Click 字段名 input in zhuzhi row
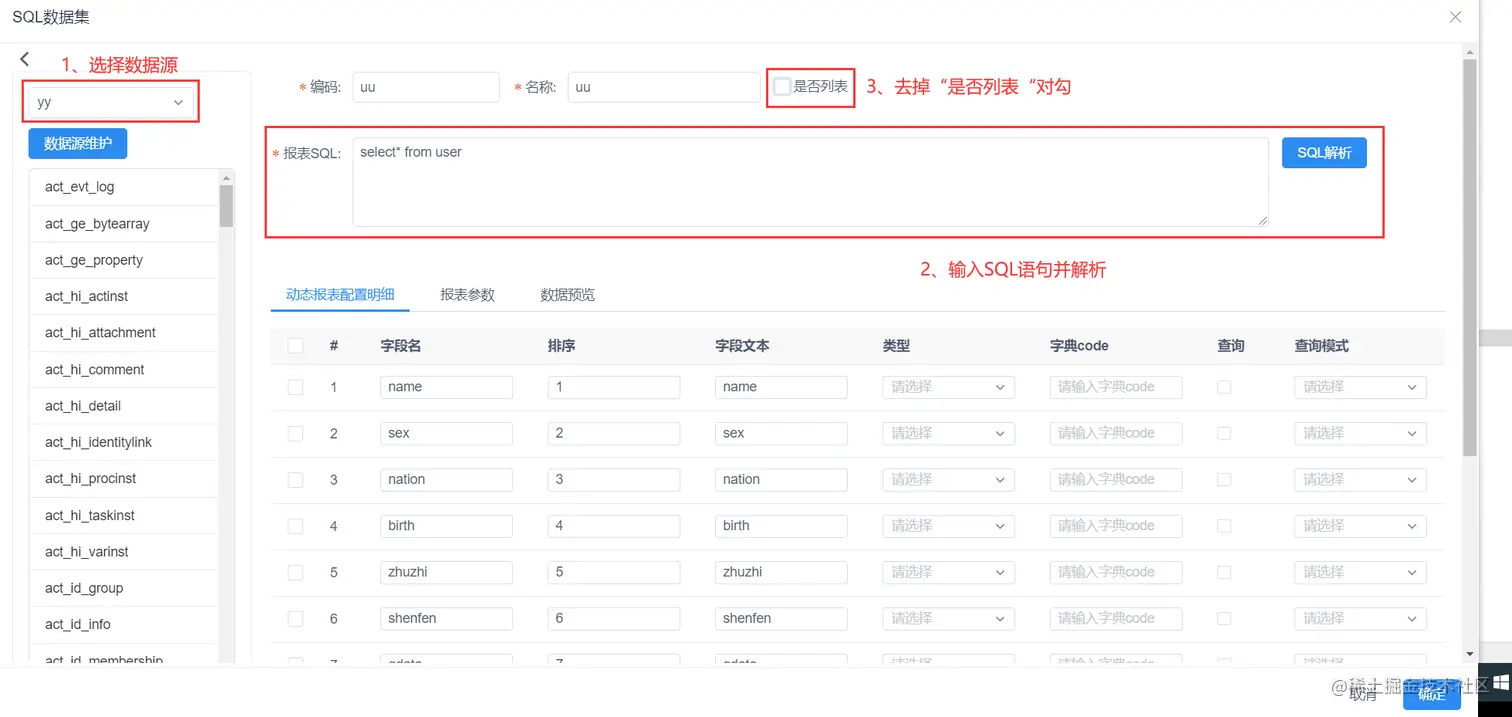 446,572
